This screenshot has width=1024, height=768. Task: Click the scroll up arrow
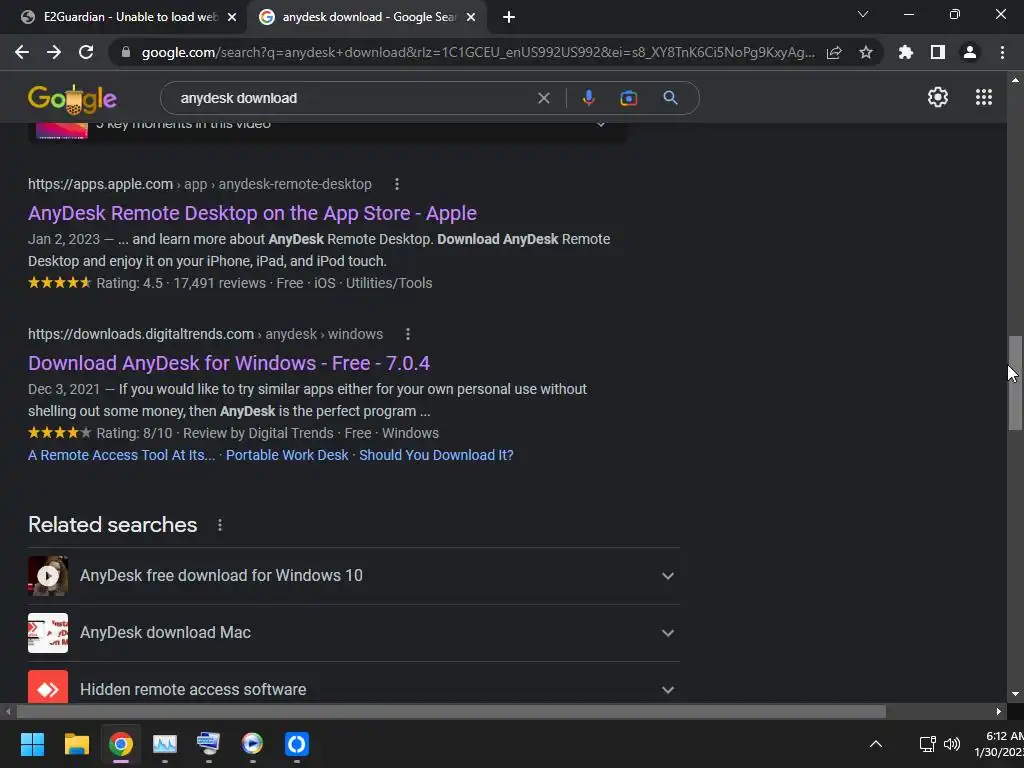pyautogui.click(x=1014, y=80)
